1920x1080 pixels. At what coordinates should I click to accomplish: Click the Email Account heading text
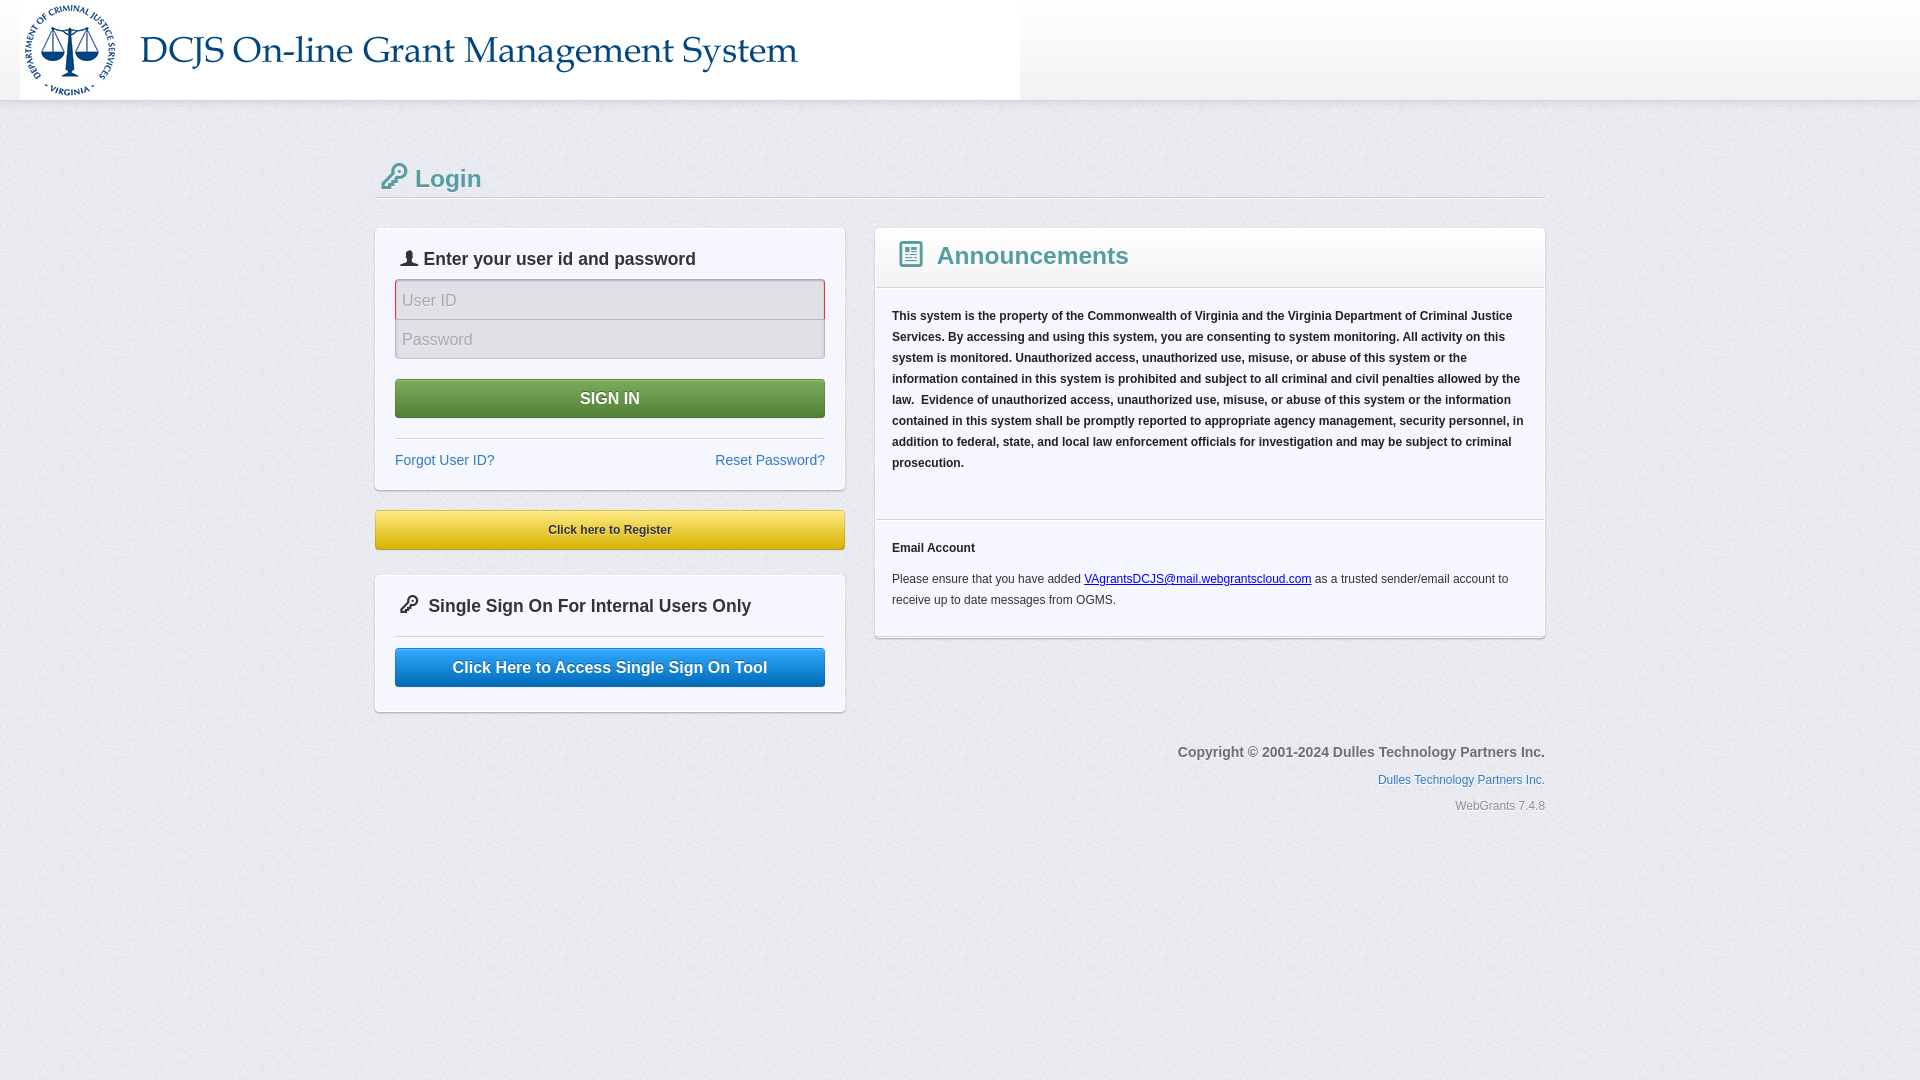[x=933, y=548]
